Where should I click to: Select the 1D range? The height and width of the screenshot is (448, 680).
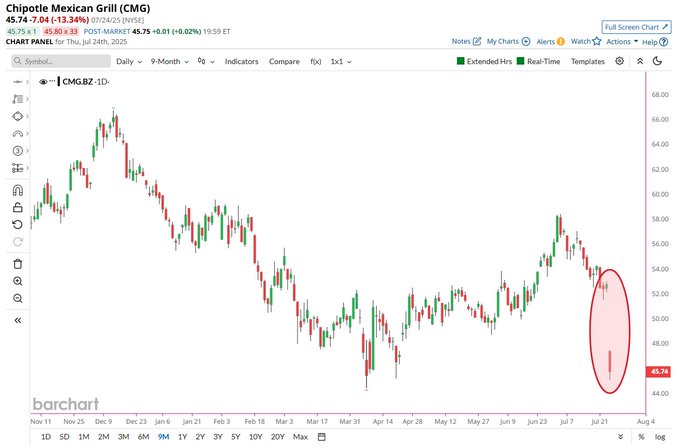click(46, 437)
